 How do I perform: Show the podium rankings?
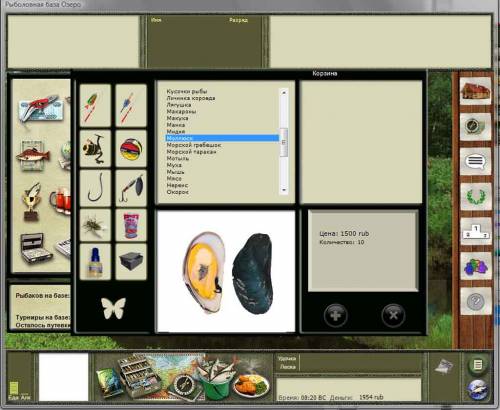click(476, 231)
